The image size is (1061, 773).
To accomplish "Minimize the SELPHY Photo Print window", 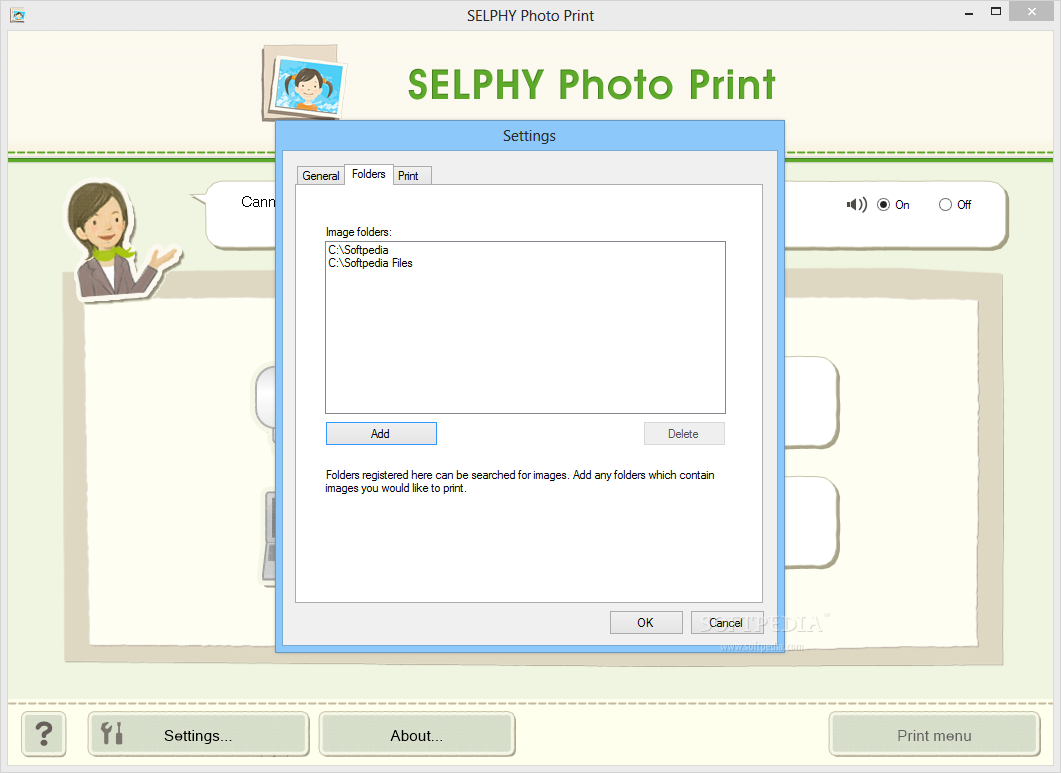I will 969,14.
